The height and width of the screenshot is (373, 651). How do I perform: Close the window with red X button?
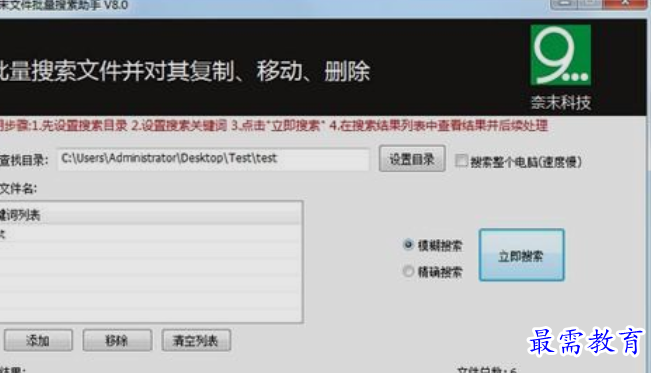point(626,4)
